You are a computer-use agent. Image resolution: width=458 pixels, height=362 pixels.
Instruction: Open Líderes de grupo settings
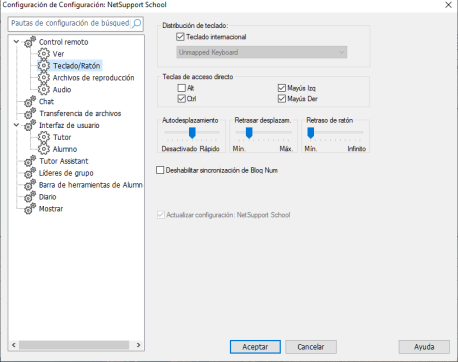(x=66, y=173)
